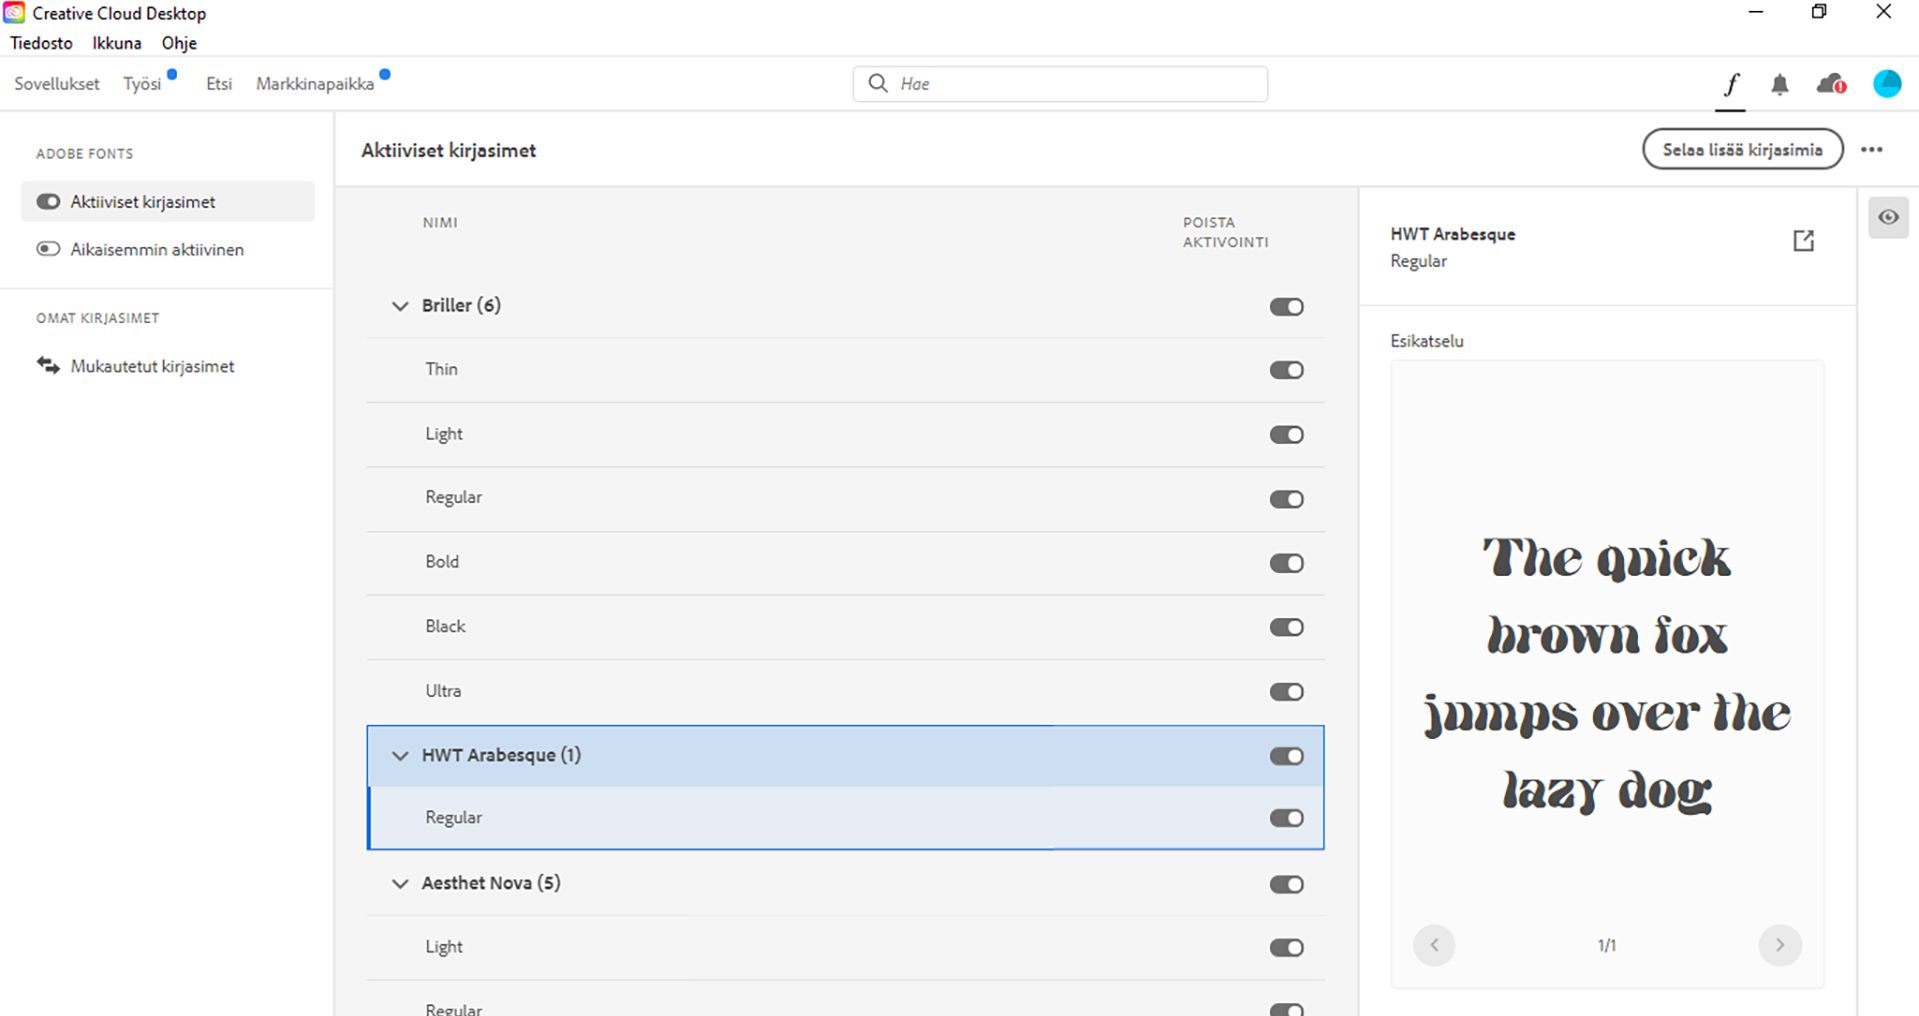This screenshot has width=1919, height=1016.
Task: Click the Aesthet Nova (5) family name
Action: click(491, 883)
